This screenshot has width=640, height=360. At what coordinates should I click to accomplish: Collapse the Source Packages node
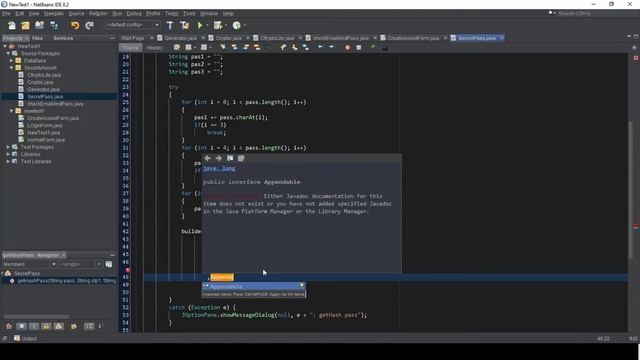8,53
